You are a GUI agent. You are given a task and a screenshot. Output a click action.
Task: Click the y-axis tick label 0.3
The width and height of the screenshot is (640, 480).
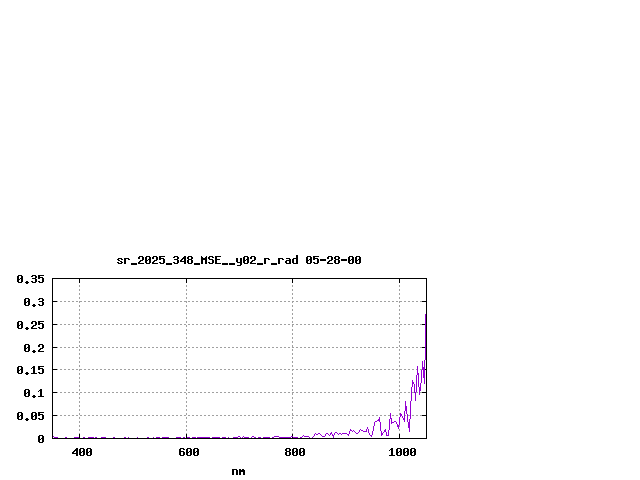[x=34, y=302]
